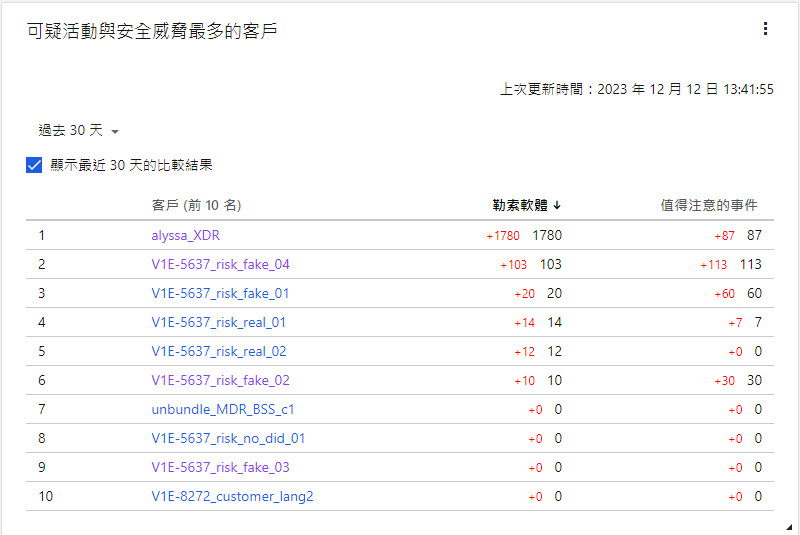Sort by the 值得注意的事件 column header
Image resolution: width=800 pixels, height=535 pixels.
point(708,205)
